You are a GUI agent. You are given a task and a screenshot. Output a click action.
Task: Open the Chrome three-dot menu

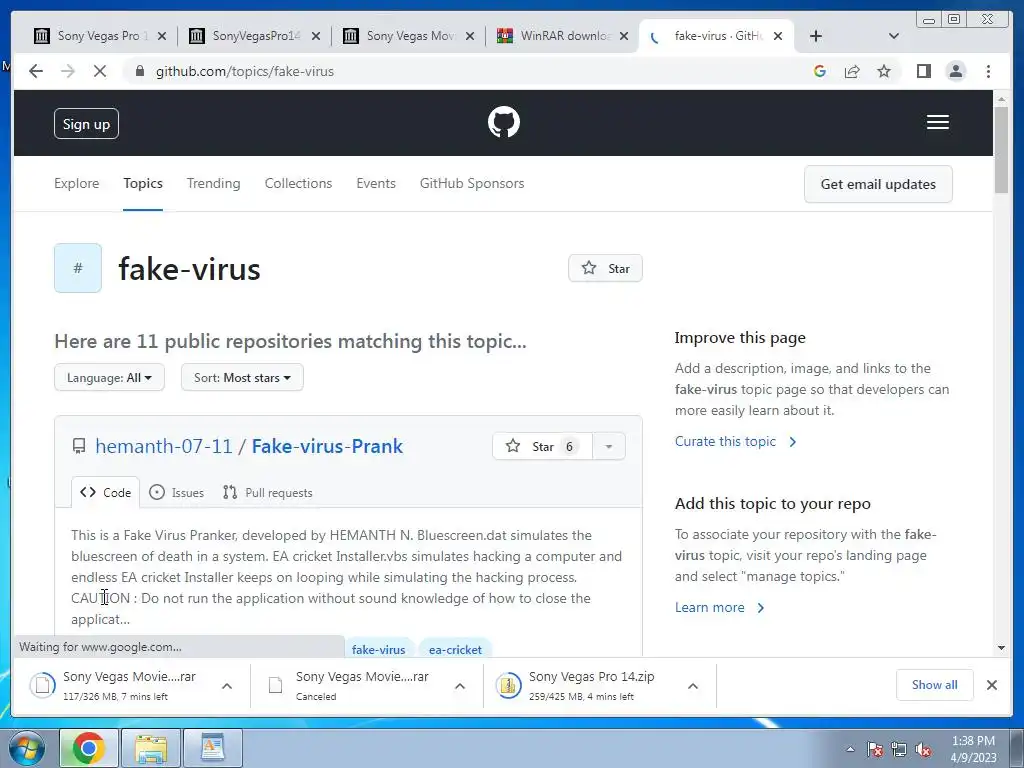(988, 71)
